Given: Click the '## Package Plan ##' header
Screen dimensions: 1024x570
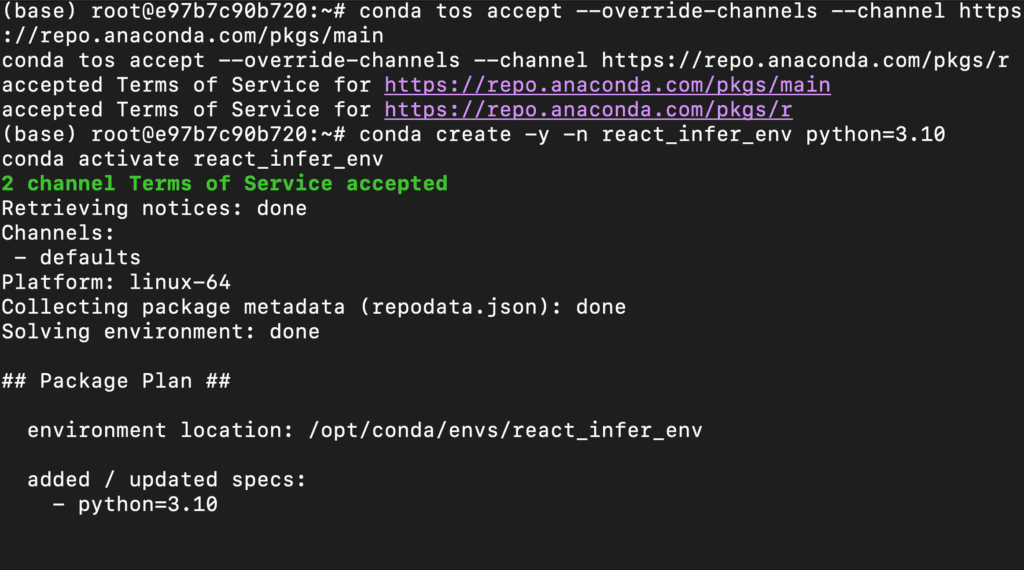Looking at the screenshot, I should click(x=116, y=381).
